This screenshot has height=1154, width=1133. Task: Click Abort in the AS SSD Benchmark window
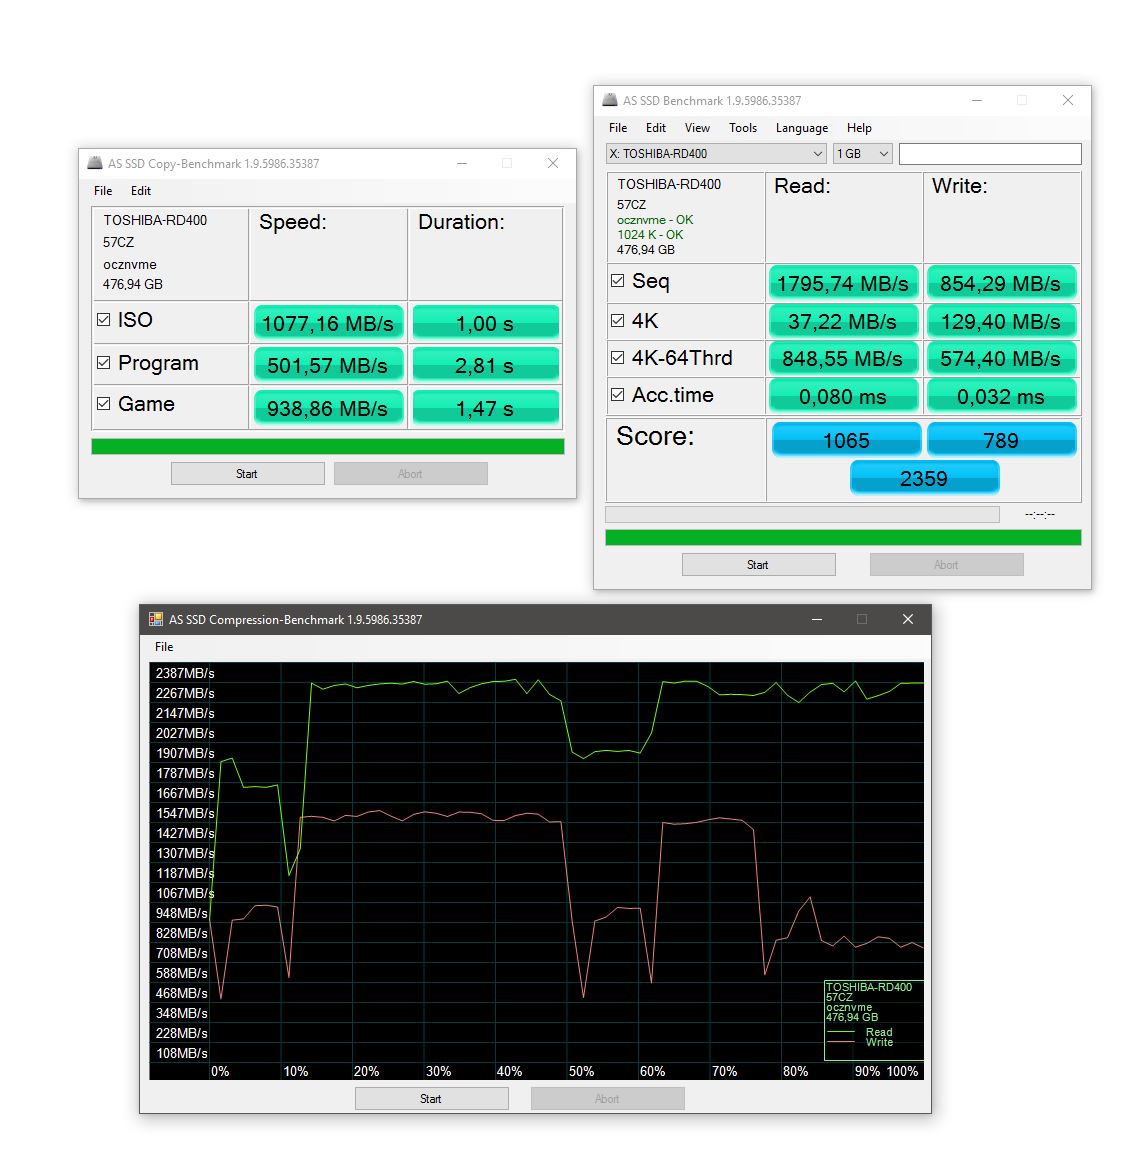tap(946, 564)
